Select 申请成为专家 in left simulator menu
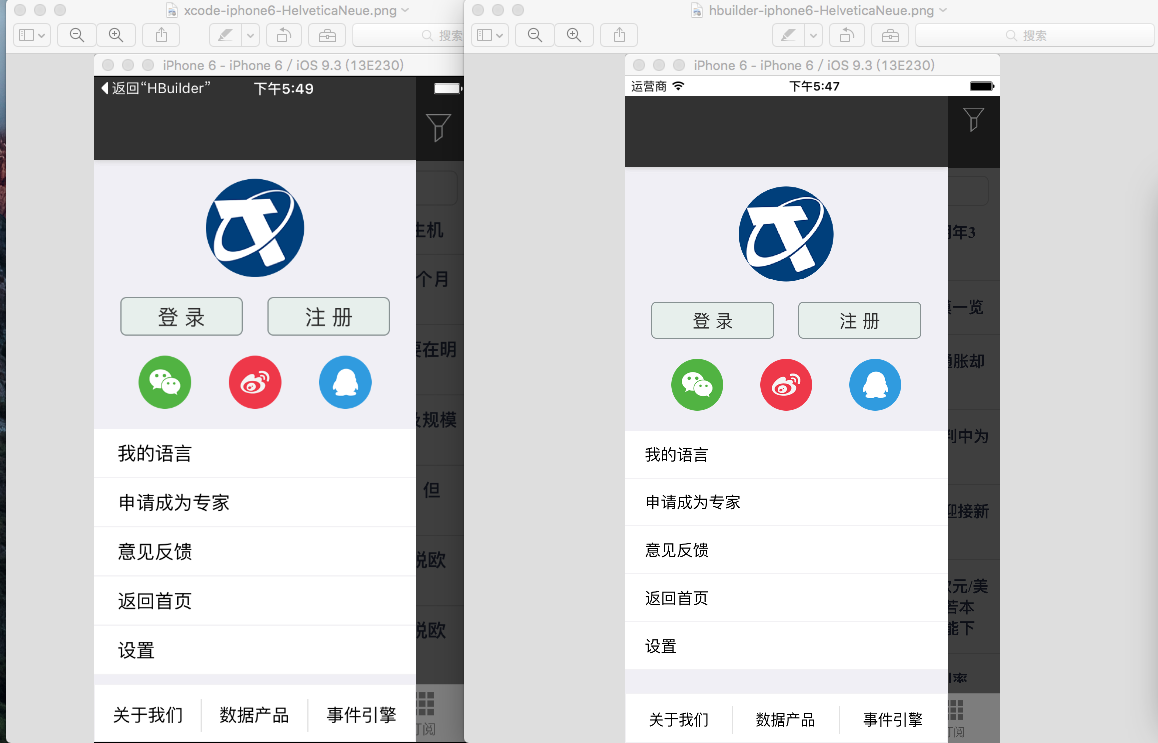This screenshot has height=743, width=1158. [255, 502]
